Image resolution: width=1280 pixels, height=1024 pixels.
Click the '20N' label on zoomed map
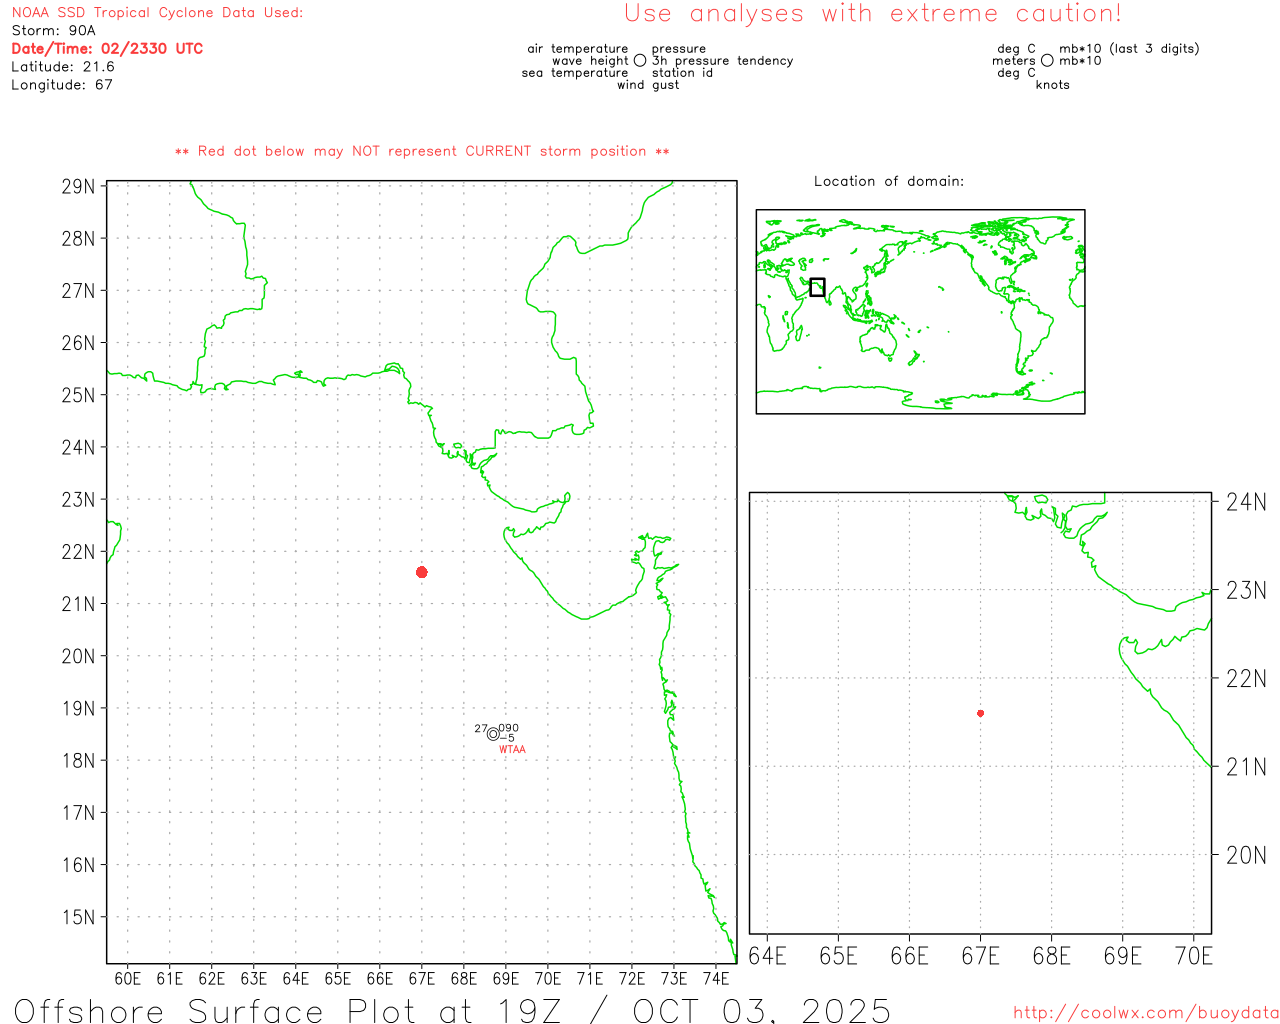(x=1246, y=855)
